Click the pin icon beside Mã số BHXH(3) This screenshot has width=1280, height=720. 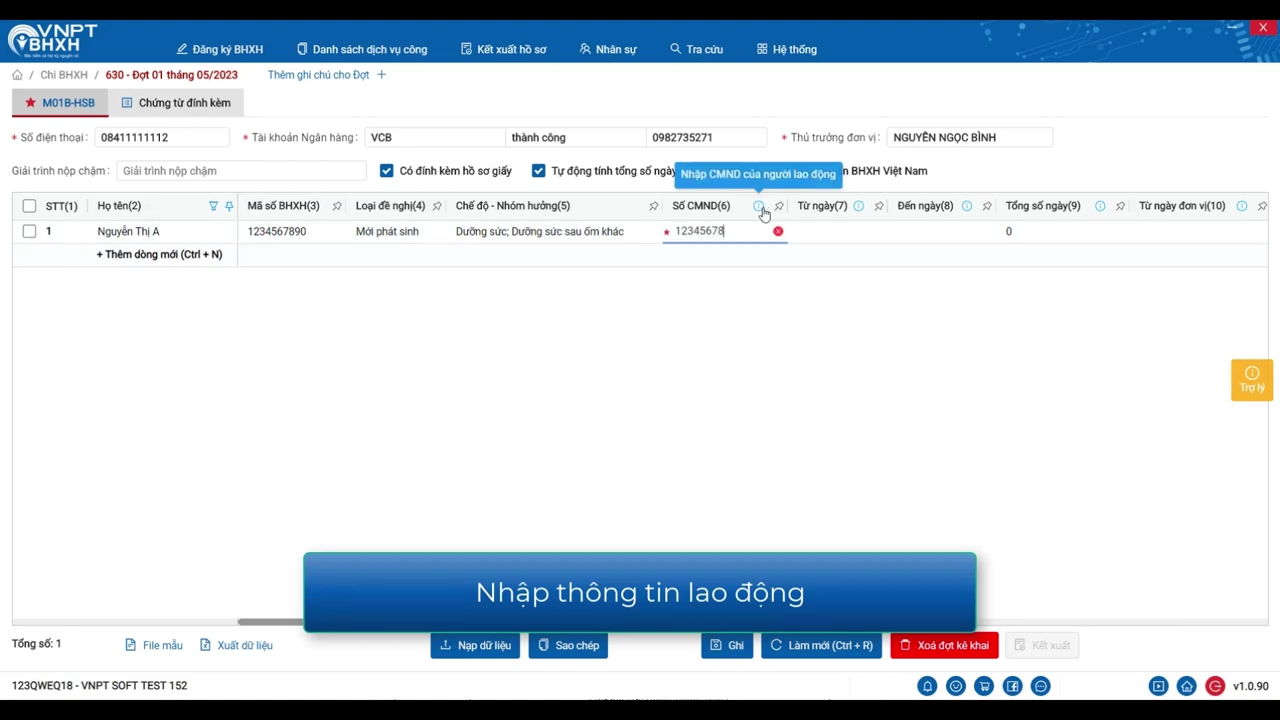tap(337, 206)
